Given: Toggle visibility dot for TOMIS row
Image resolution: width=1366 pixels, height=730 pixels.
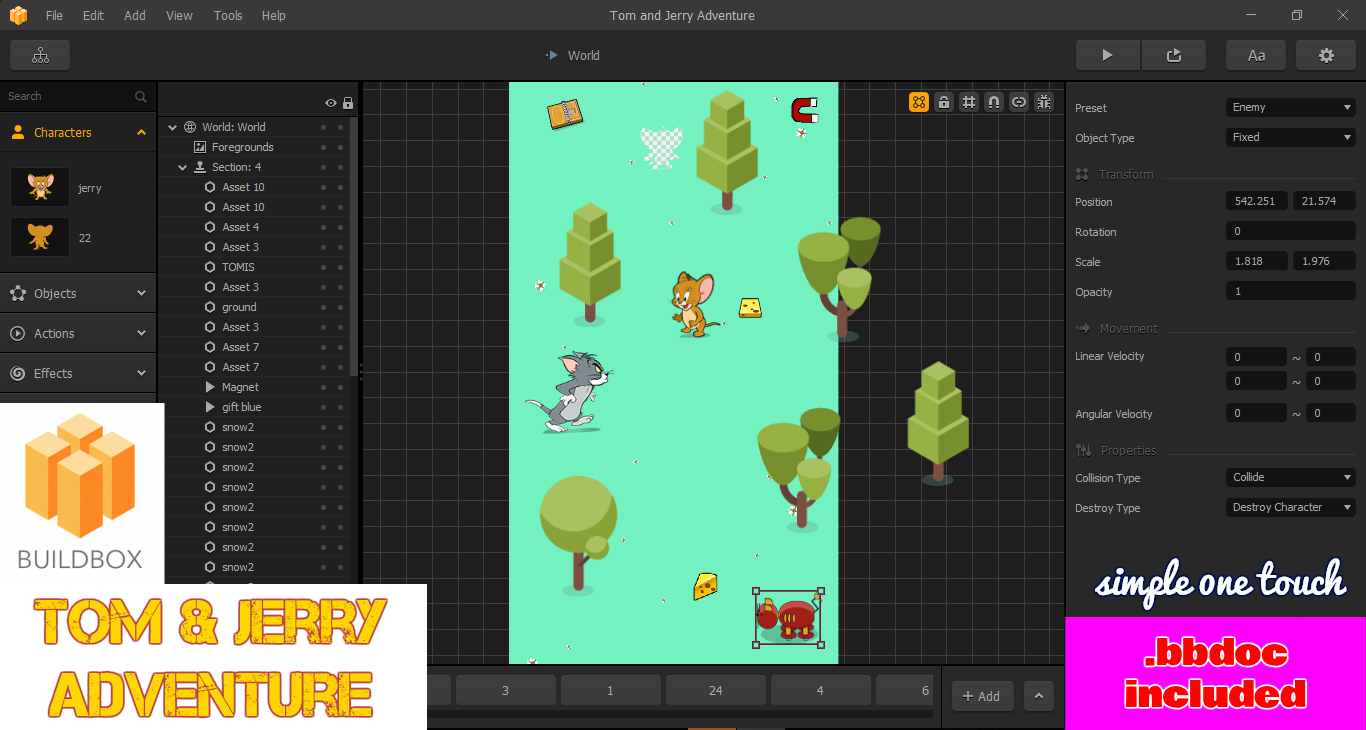Looking at the screenshot, I should coord(323,267).
